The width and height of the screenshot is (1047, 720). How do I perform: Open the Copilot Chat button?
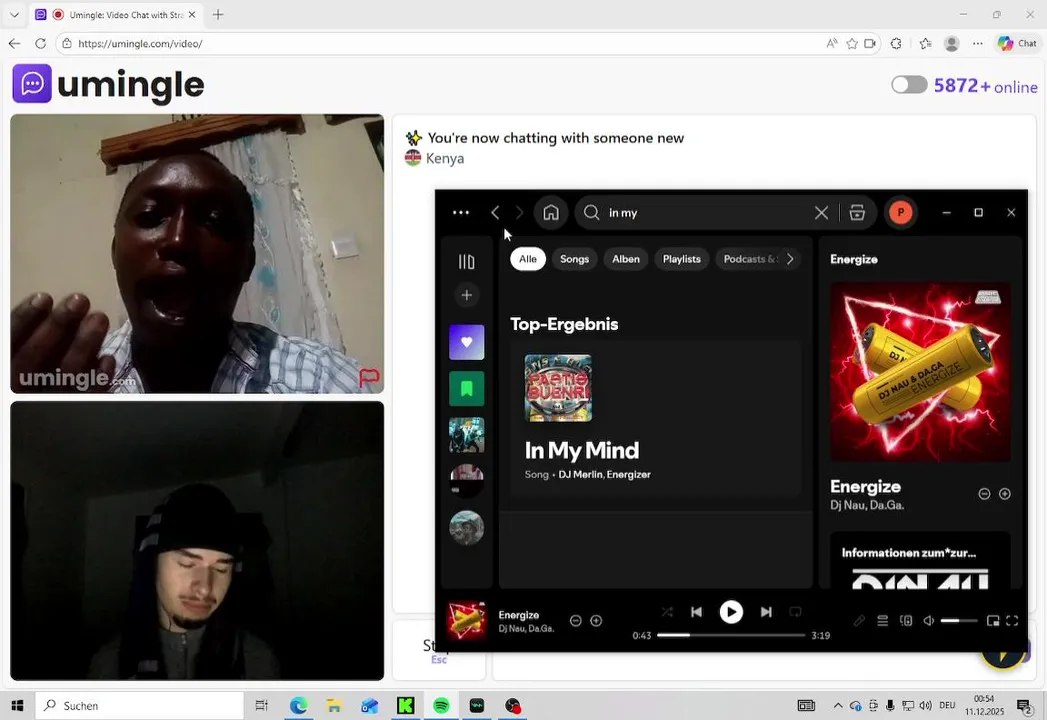[x=1017, y=43]
